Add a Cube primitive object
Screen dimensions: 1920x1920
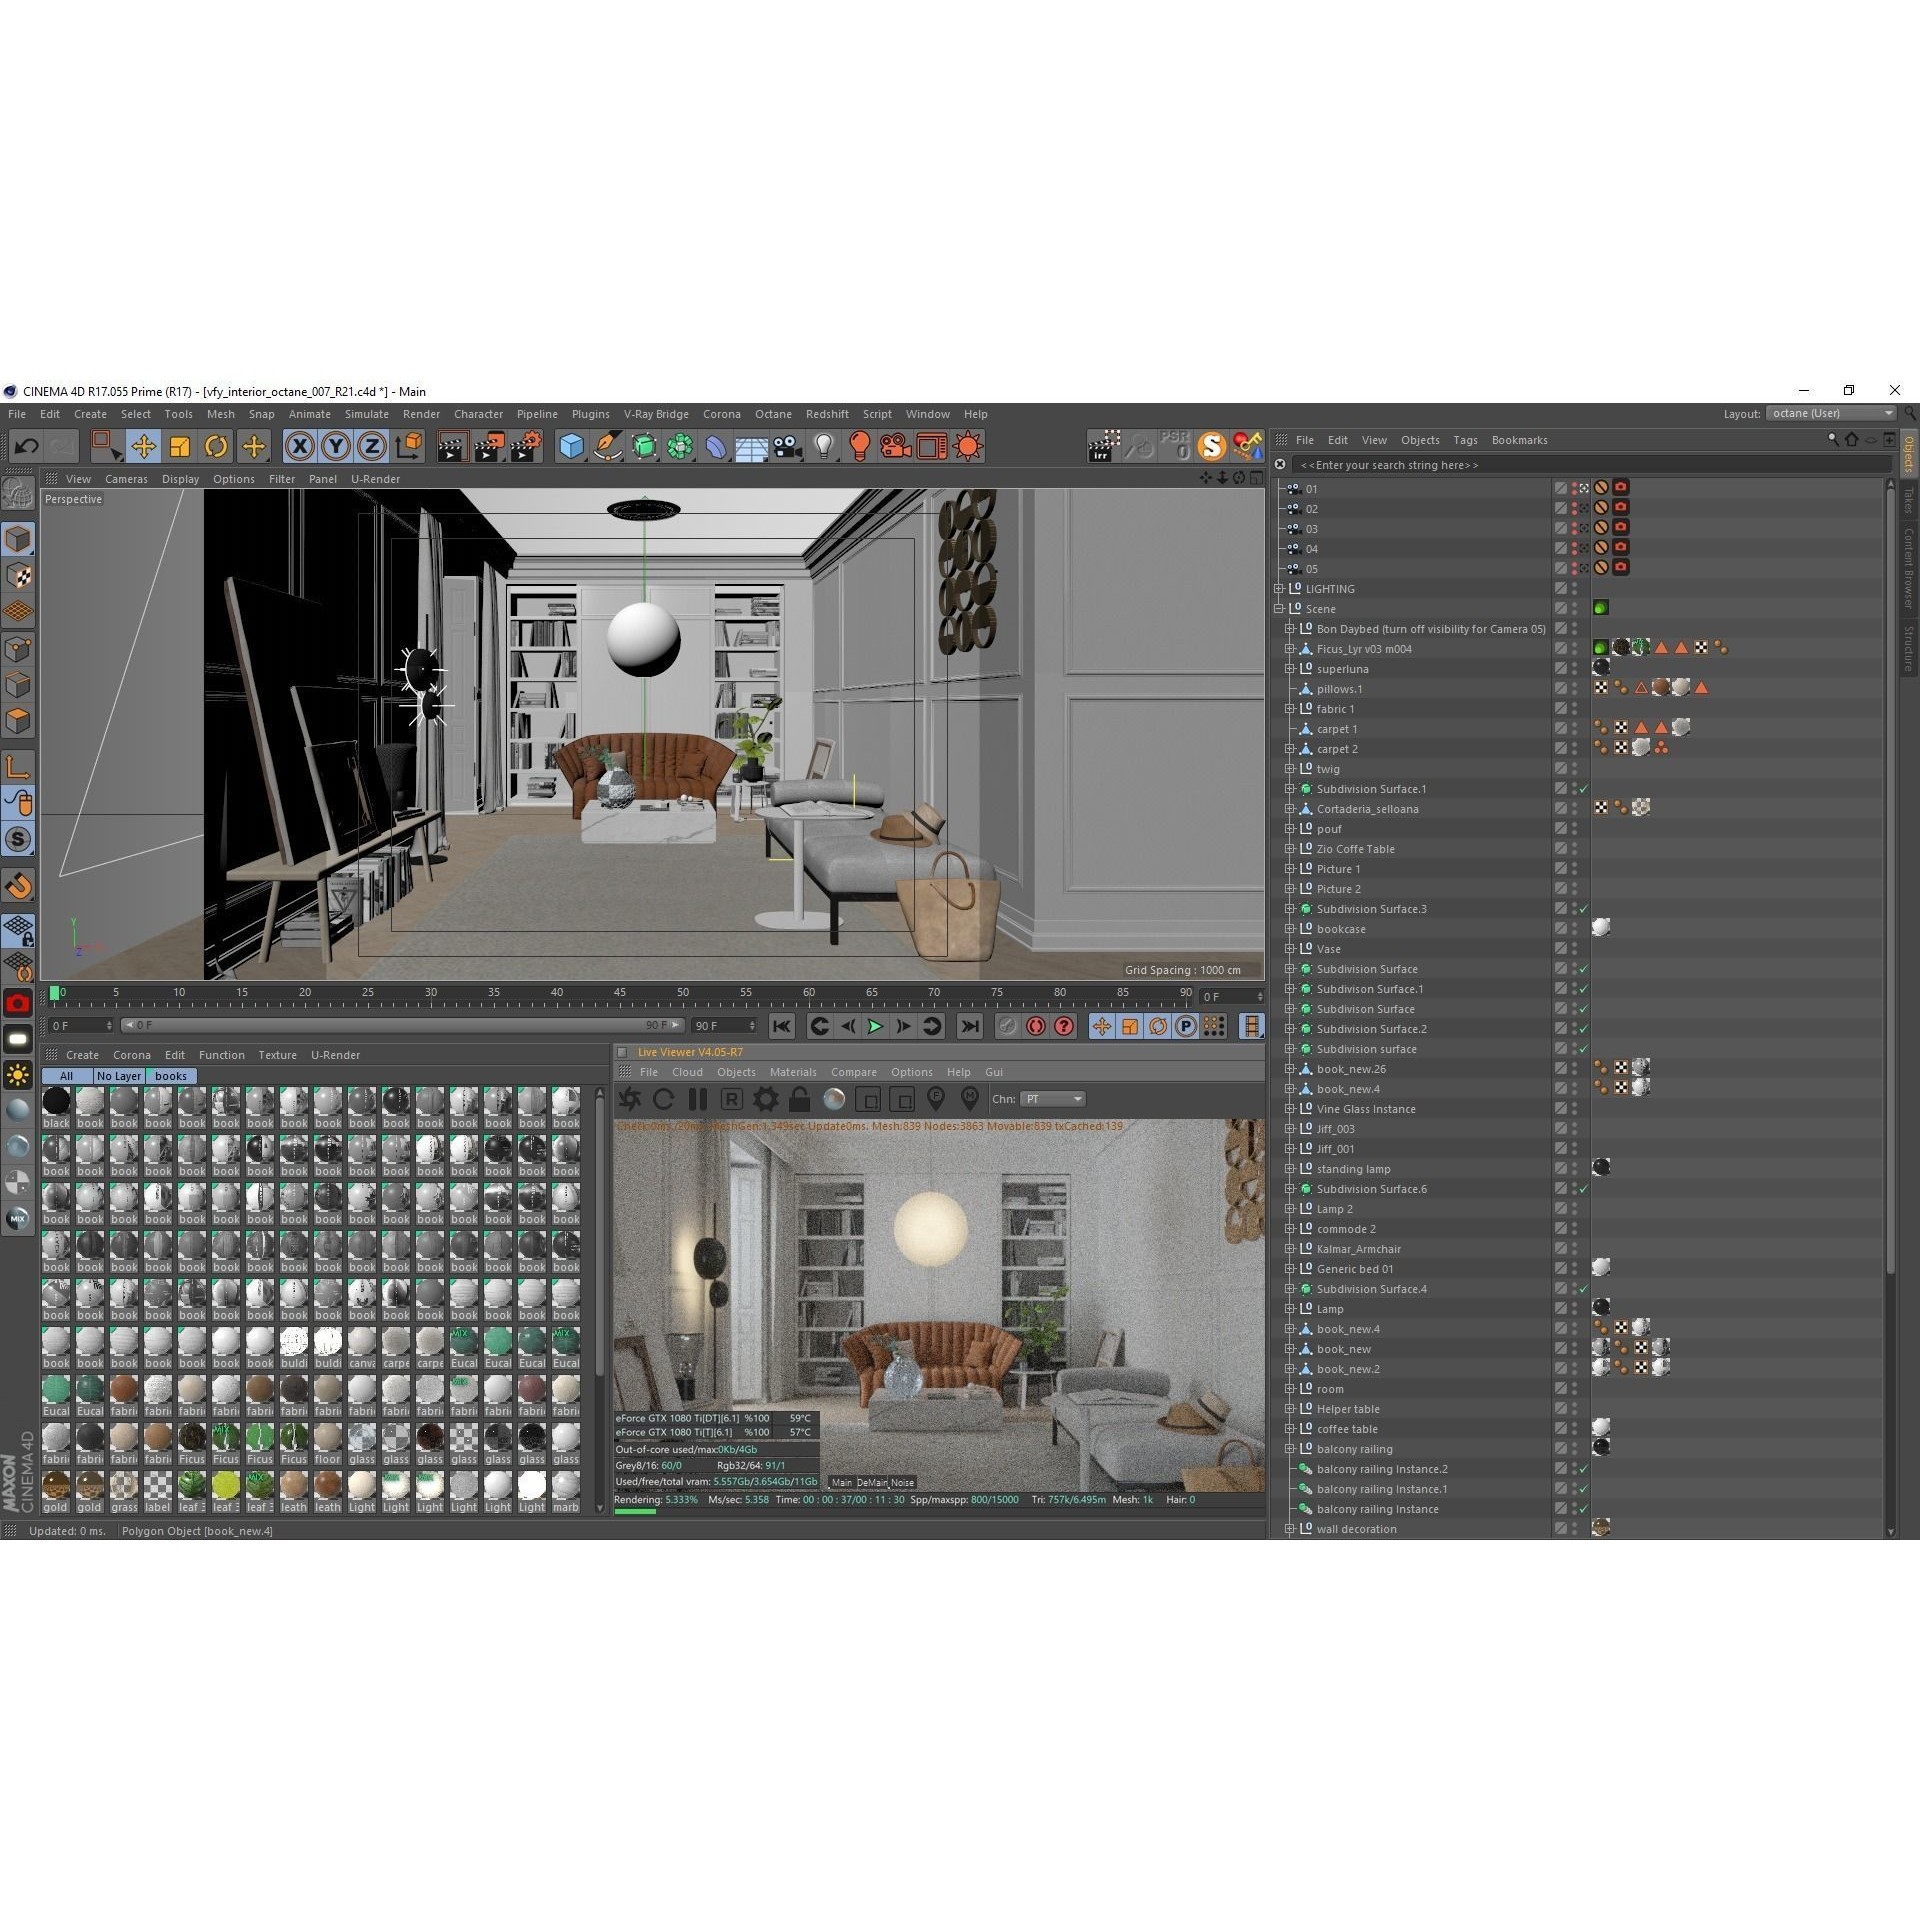(x=571, y=446)
